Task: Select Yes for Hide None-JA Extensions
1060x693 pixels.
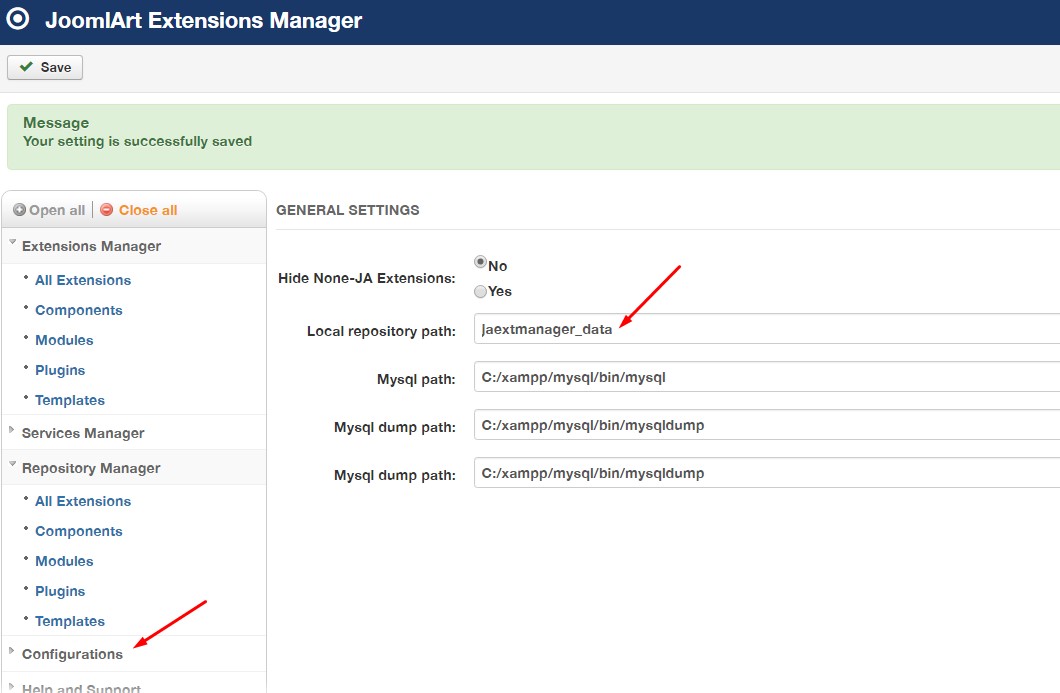Action: [480, 291]
